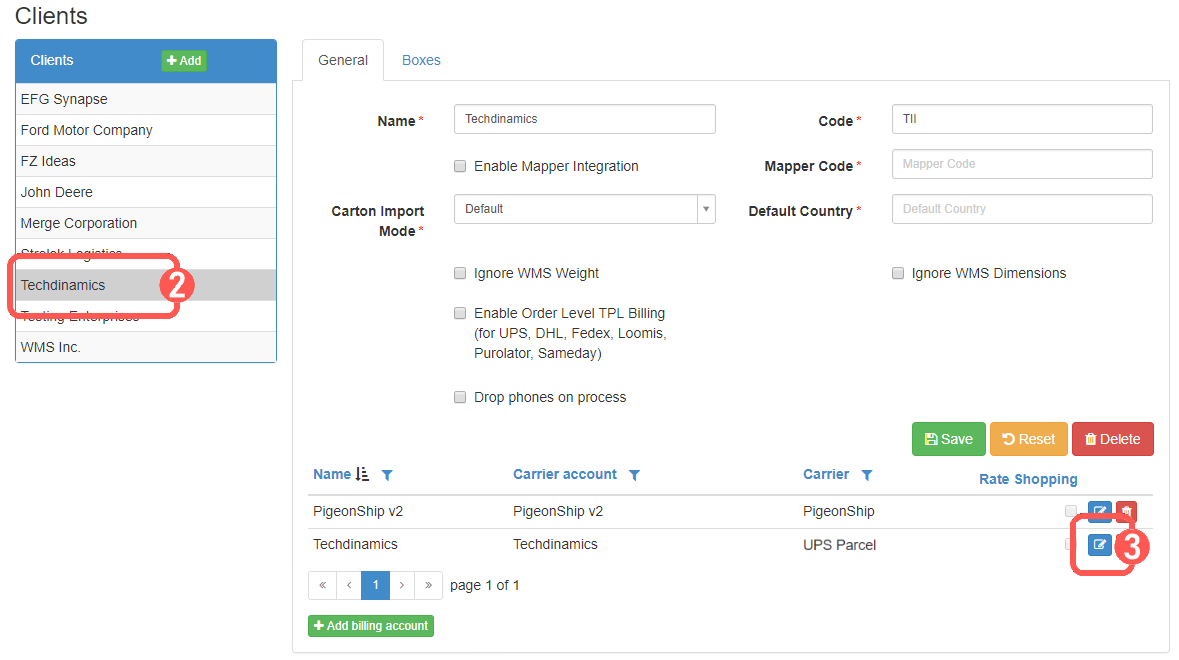The height and width of the screenshot is (660, 1179).
Task: Click the PigeonShip carrier cell
Action: point(838,511)
